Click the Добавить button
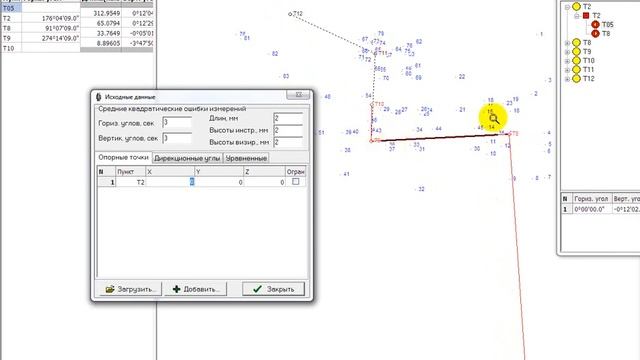 coord(196,289)
